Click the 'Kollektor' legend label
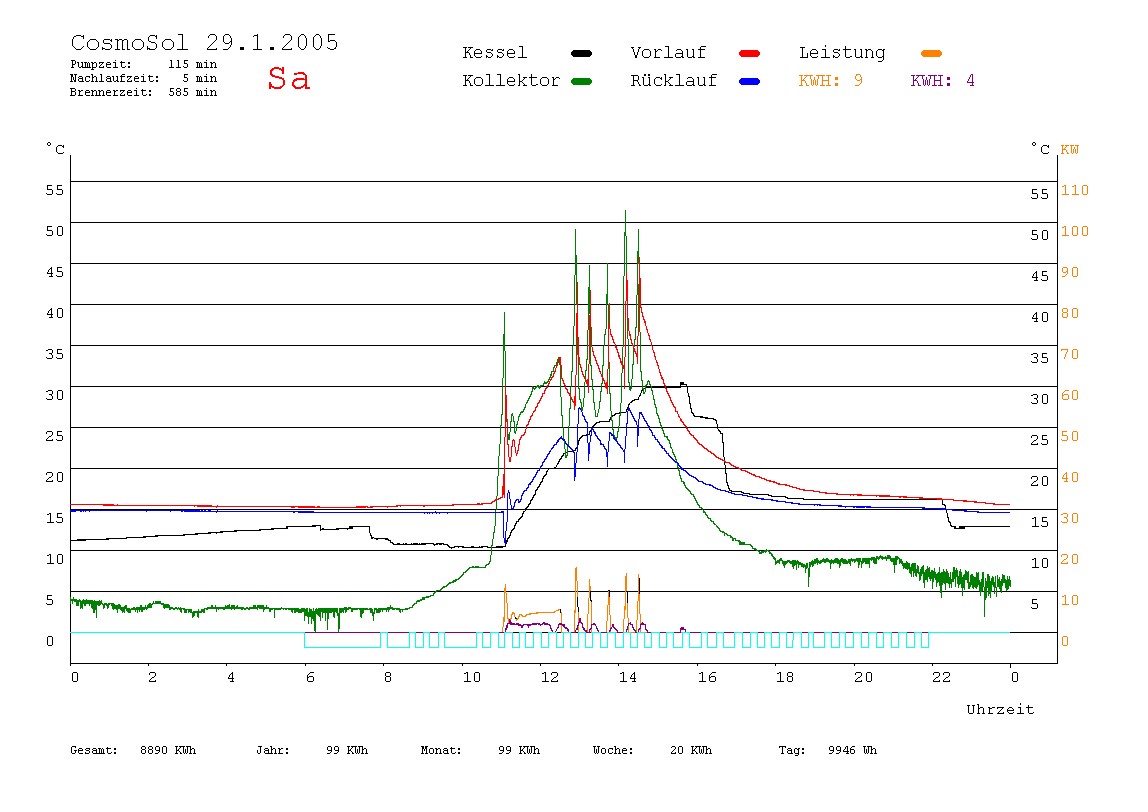The width and height of the screenshot is (1148, 812). pyautogui.click(x=511, y=81)
